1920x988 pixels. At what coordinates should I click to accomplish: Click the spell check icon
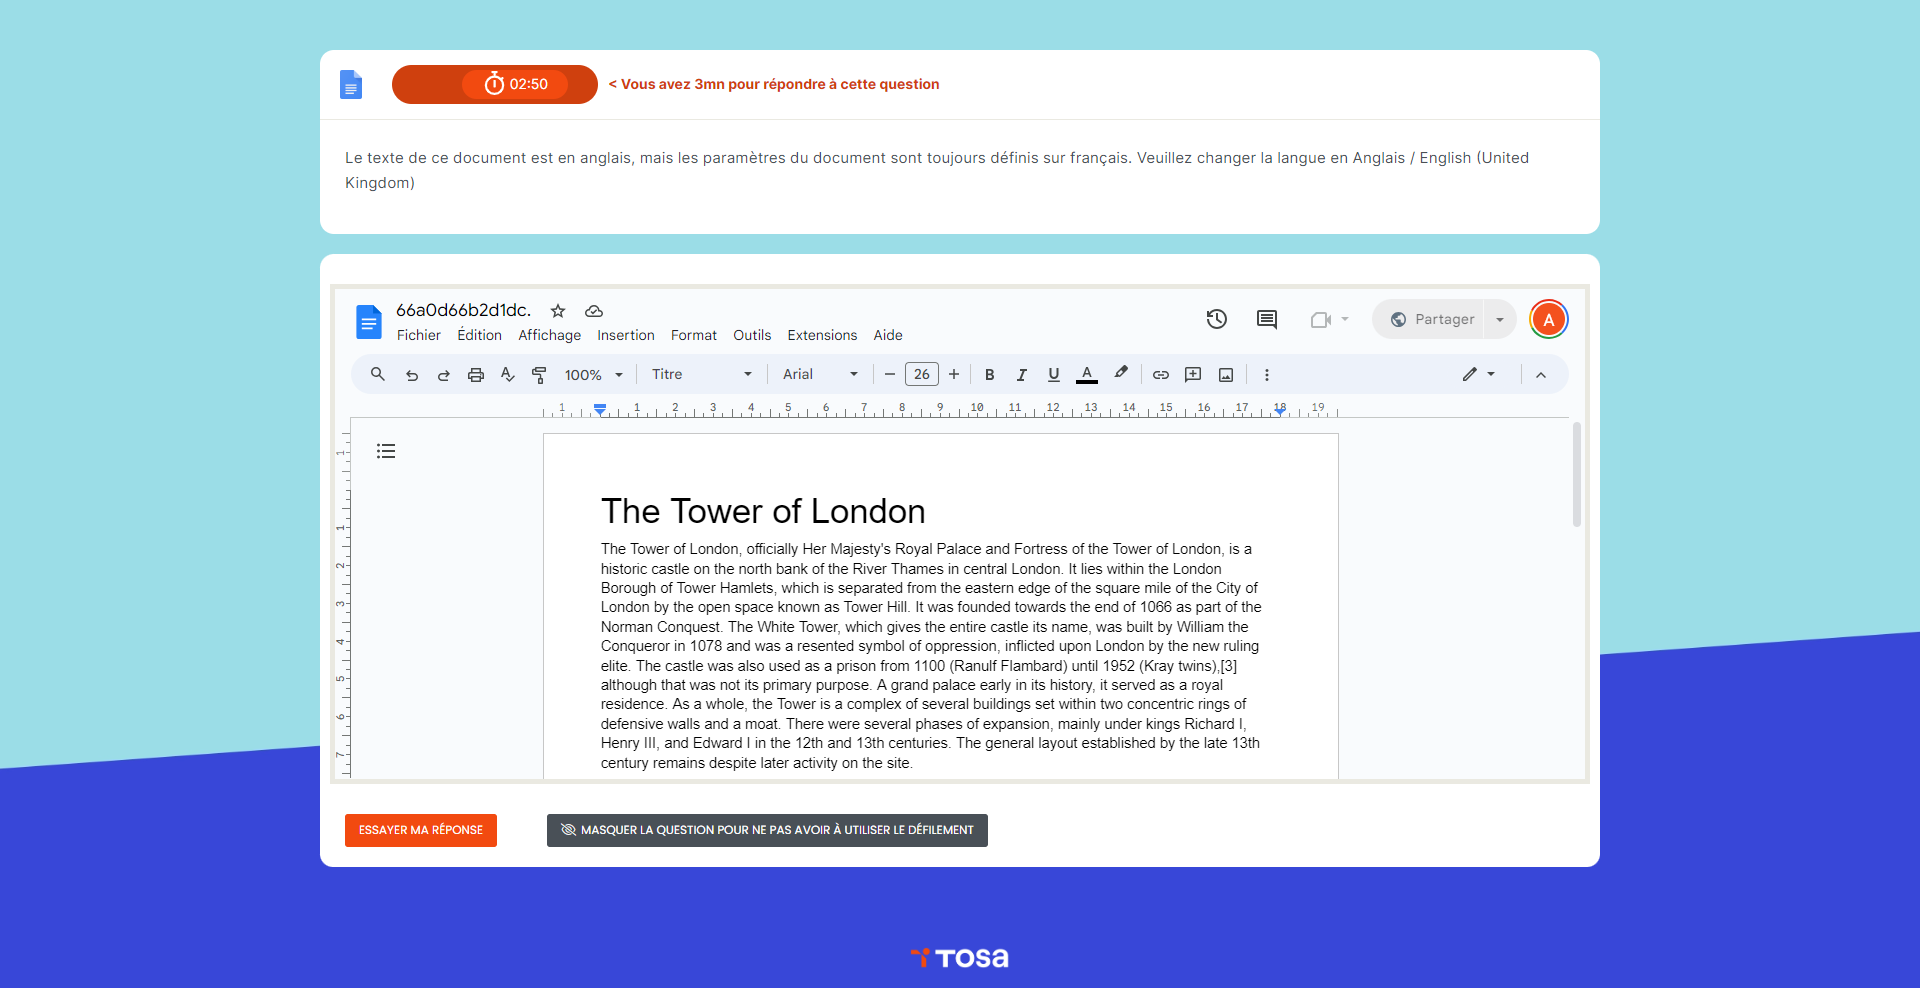[x=508, y=375]
